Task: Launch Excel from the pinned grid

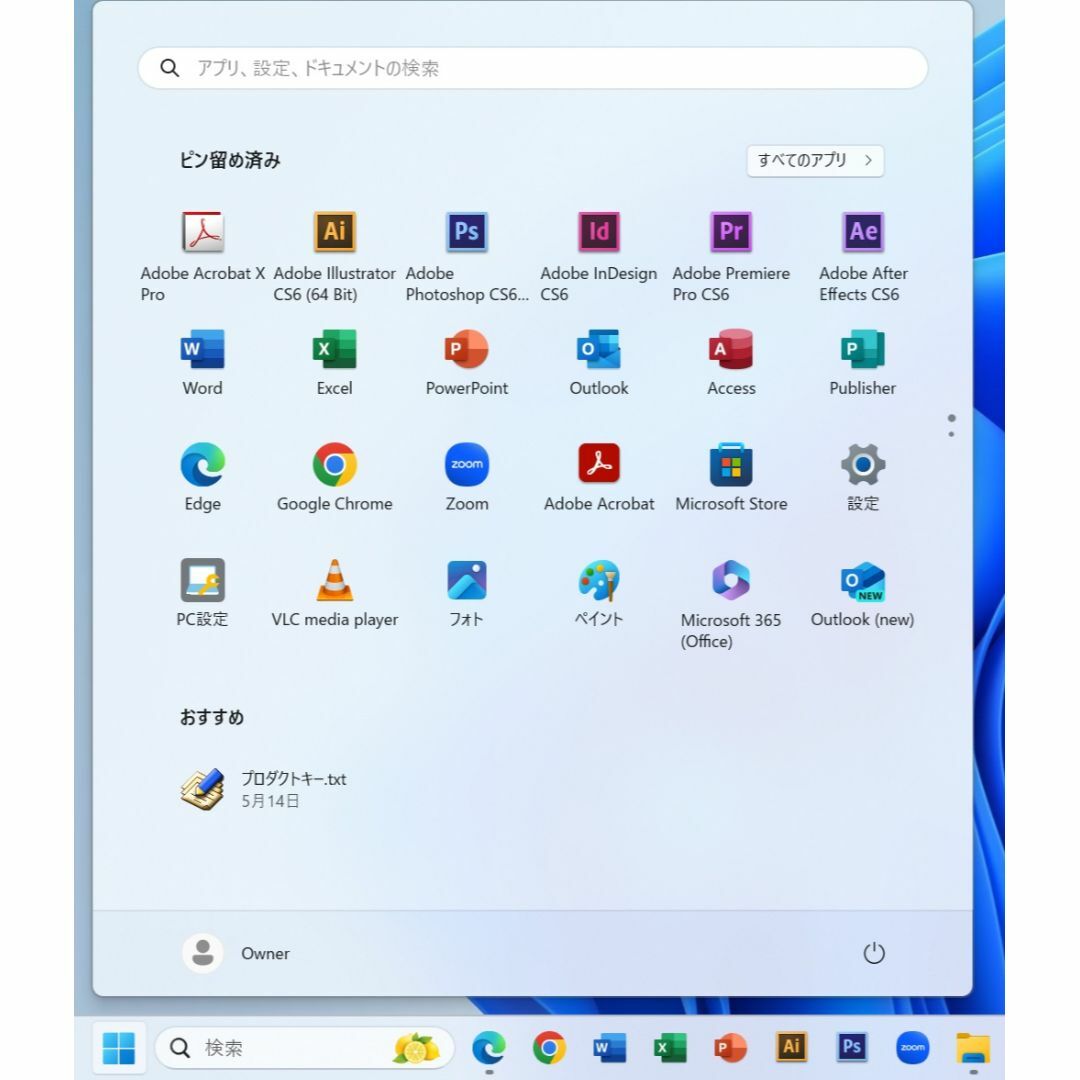Action: coord(335,363)
